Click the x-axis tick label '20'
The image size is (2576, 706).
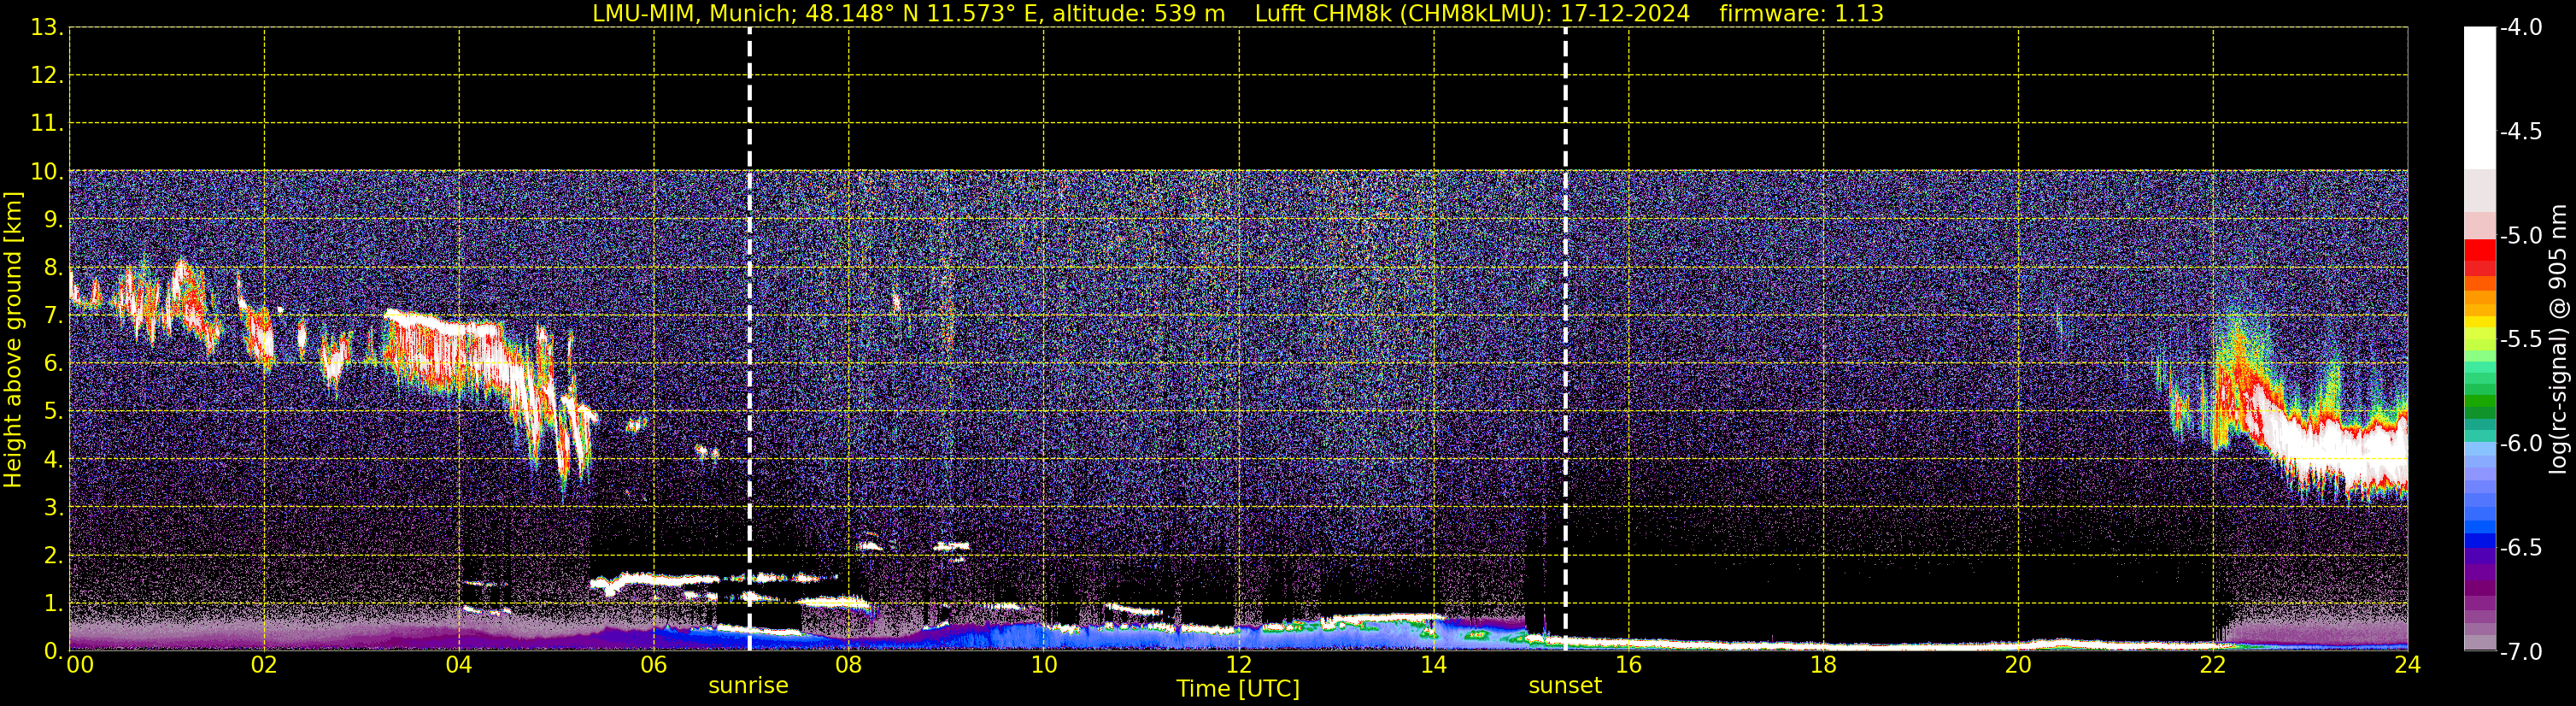(2019, 666)
